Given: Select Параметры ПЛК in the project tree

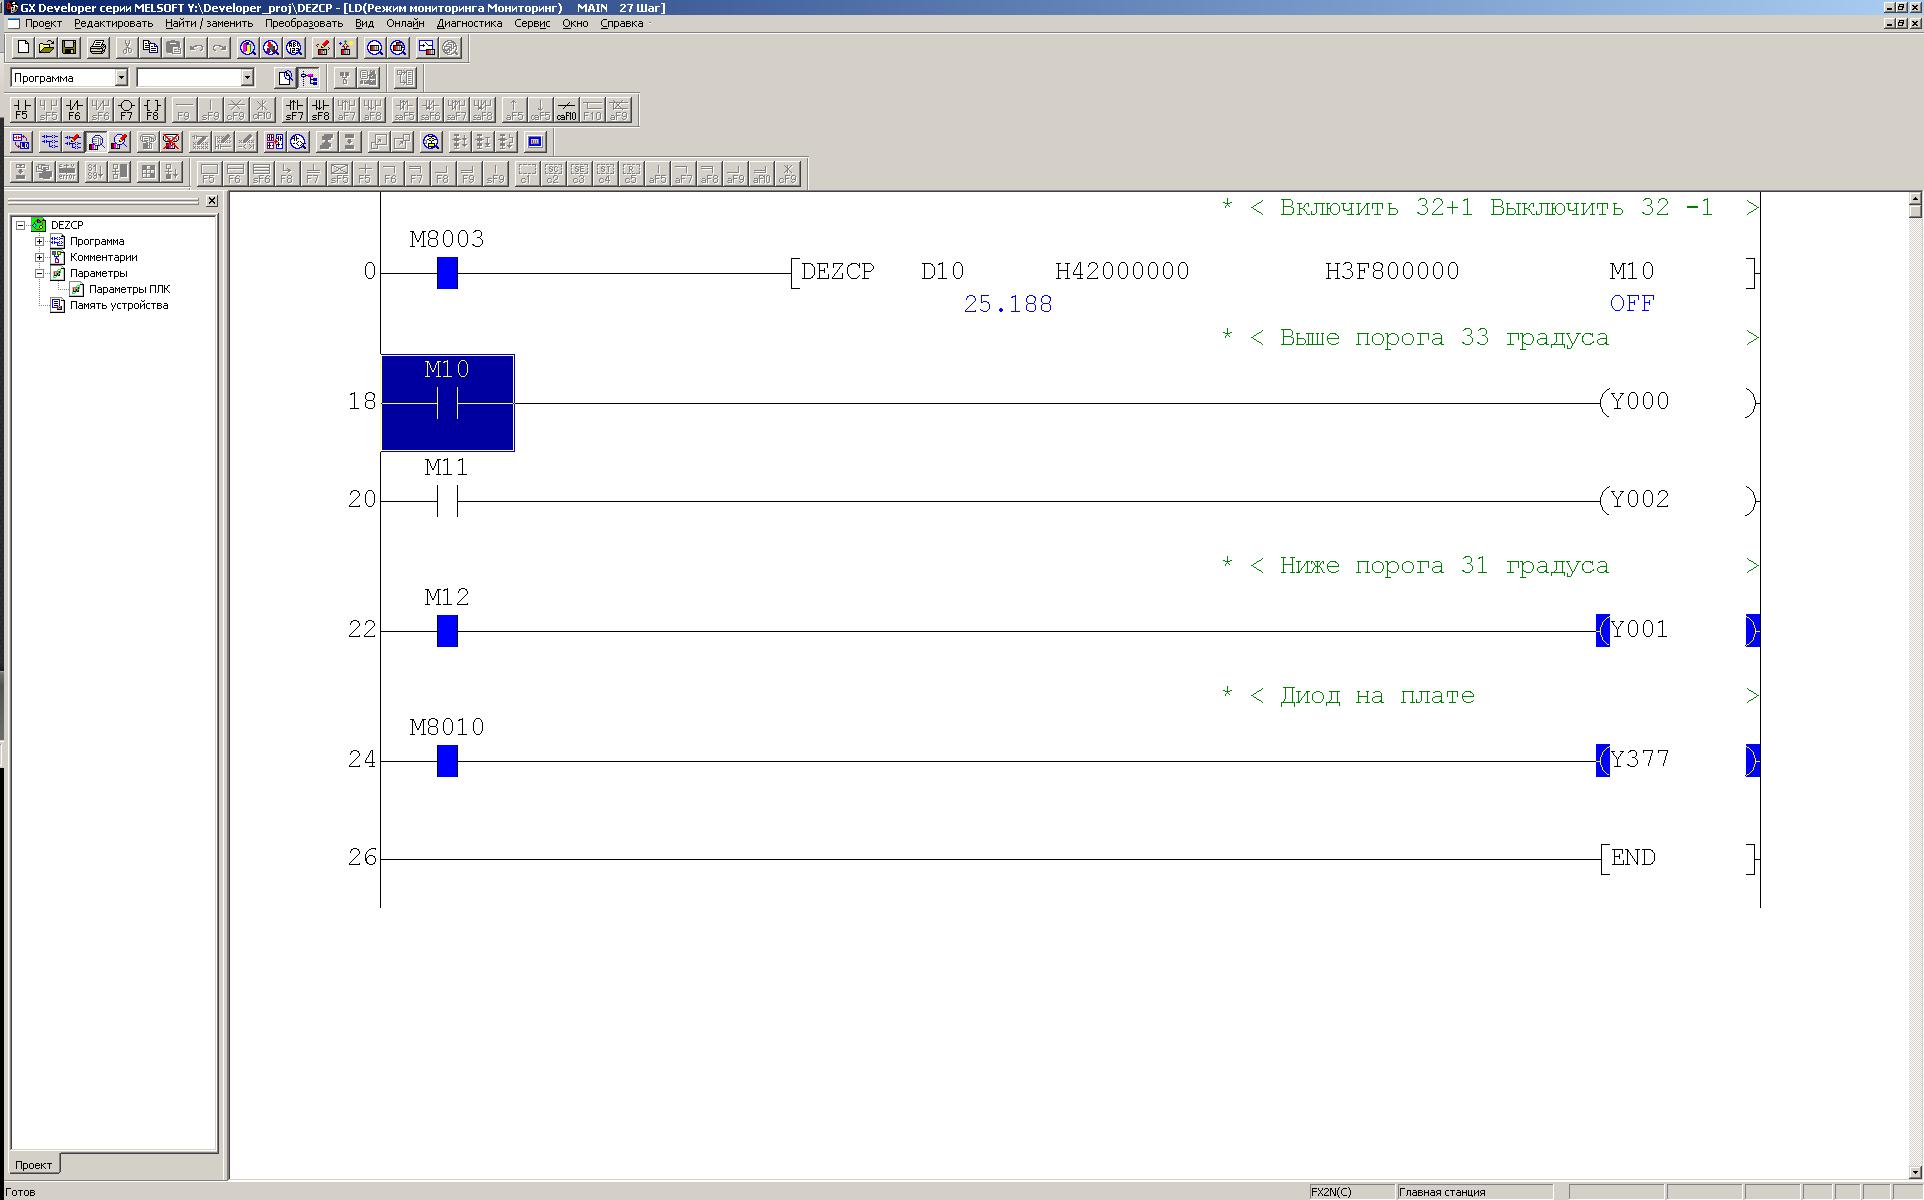Looking at the screenshot, I should [129, 289].
